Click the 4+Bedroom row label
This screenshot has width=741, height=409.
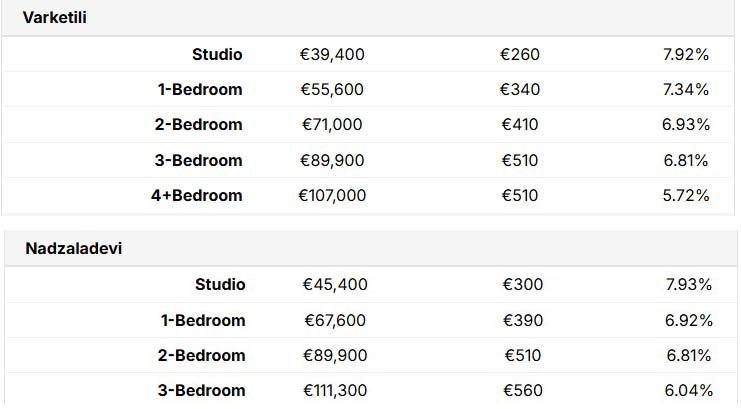coord(197,195)
